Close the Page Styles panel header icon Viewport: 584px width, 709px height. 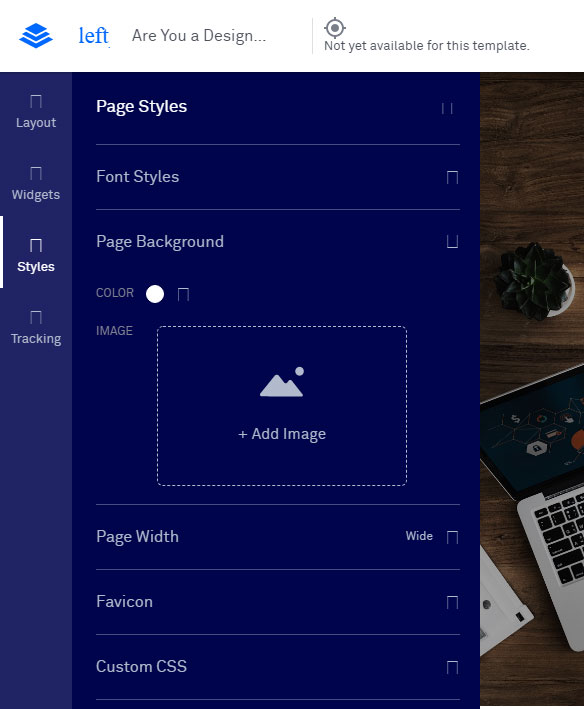tap(447, 109)
